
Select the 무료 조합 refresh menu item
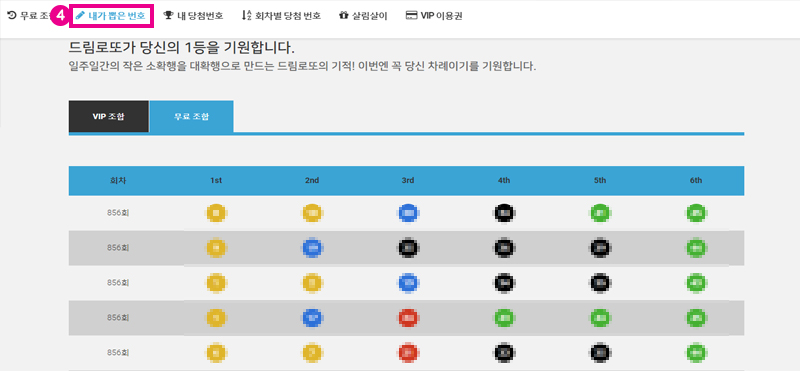point(30,15)
